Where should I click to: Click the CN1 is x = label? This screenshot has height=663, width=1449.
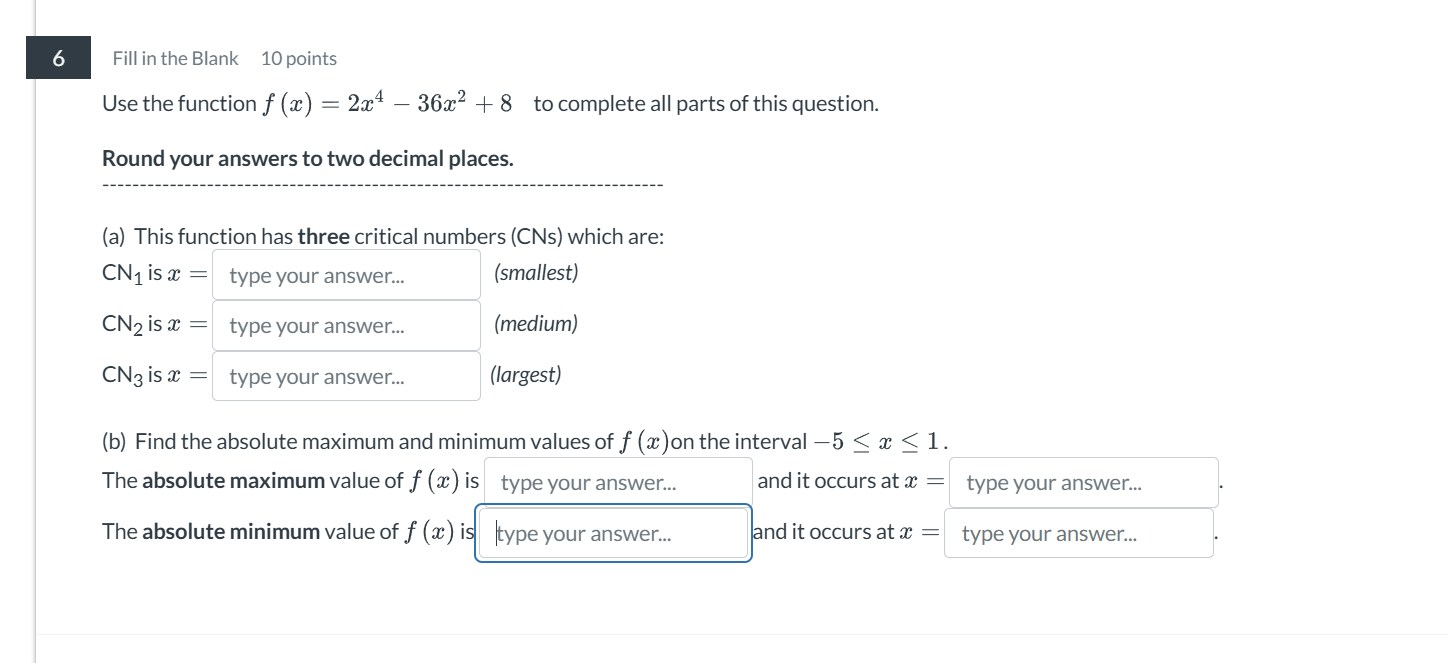(x=153, y=272)
